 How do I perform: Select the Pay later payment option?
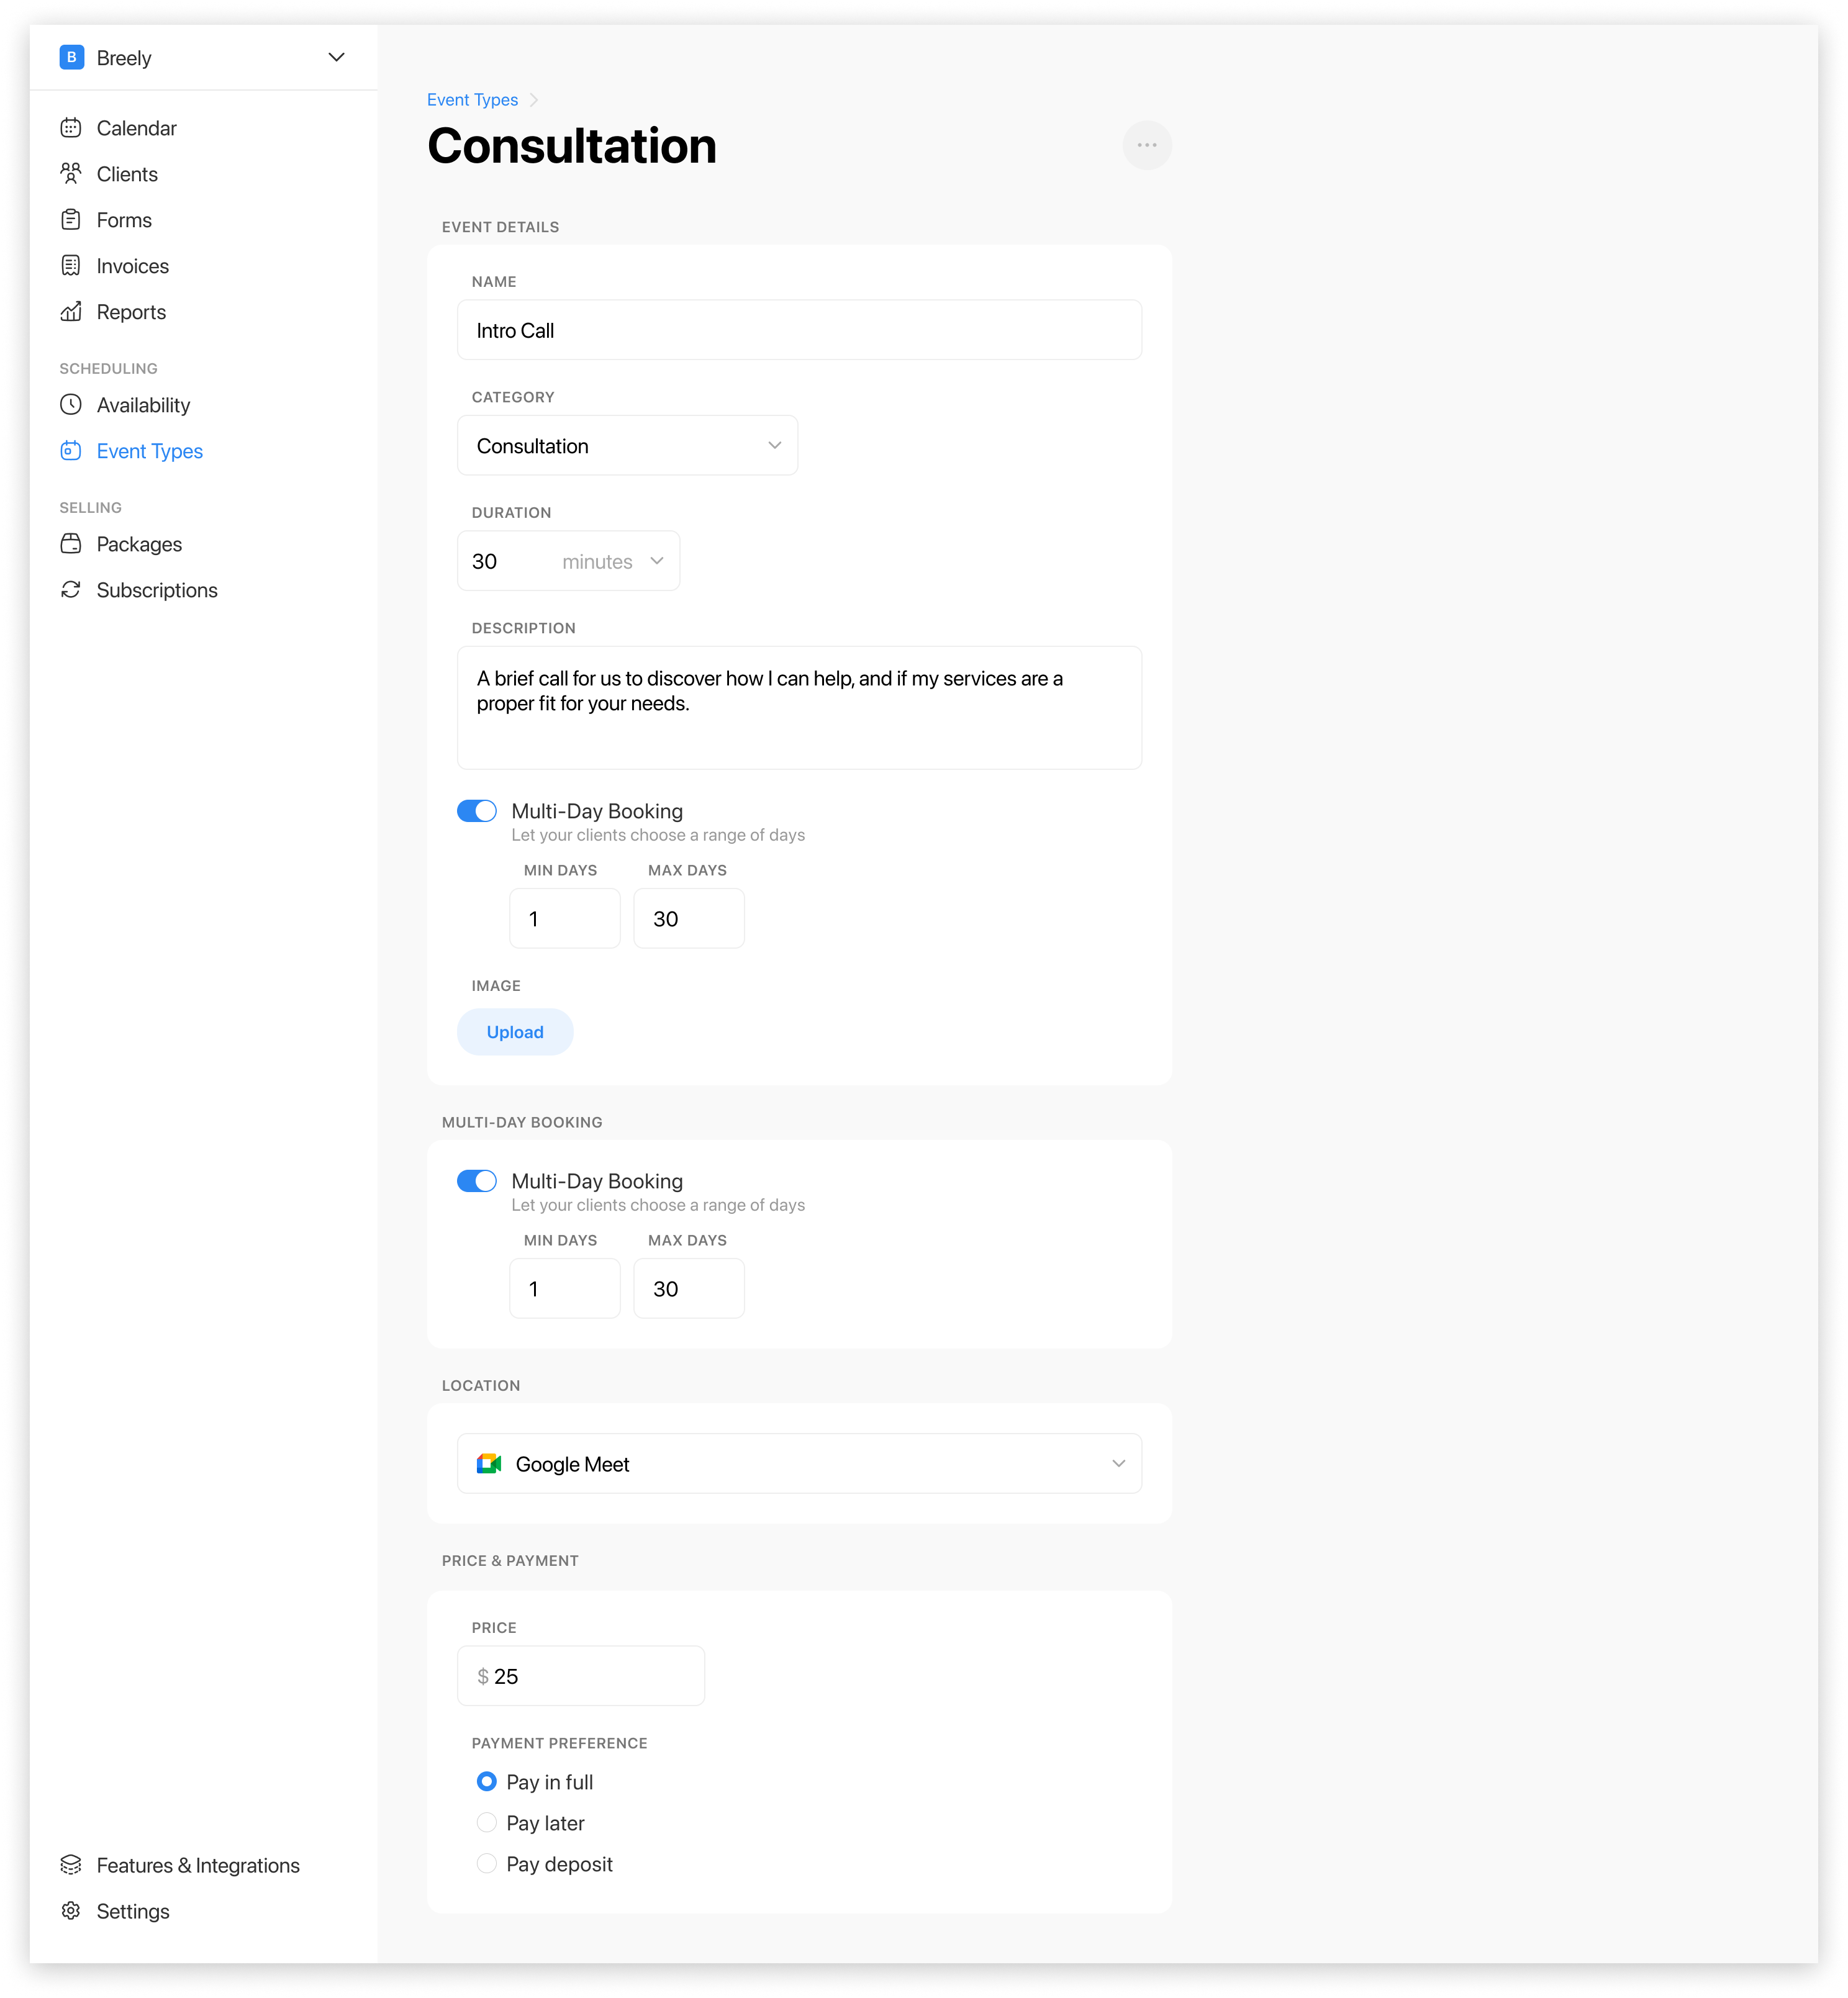pyautogui.click(x=487, y=1822)
